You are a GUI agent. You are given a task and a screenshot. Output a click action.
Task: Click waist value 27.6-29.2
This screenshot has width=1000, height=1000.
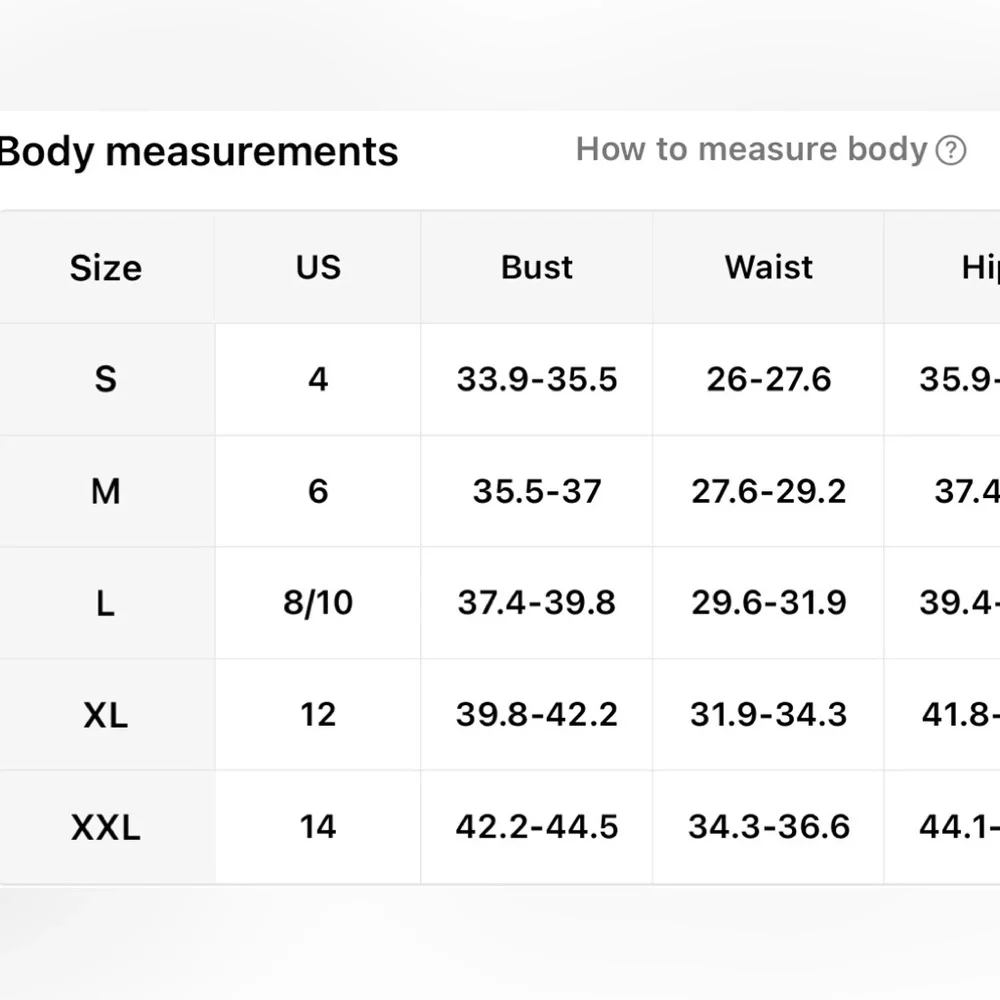pos(769,491)
